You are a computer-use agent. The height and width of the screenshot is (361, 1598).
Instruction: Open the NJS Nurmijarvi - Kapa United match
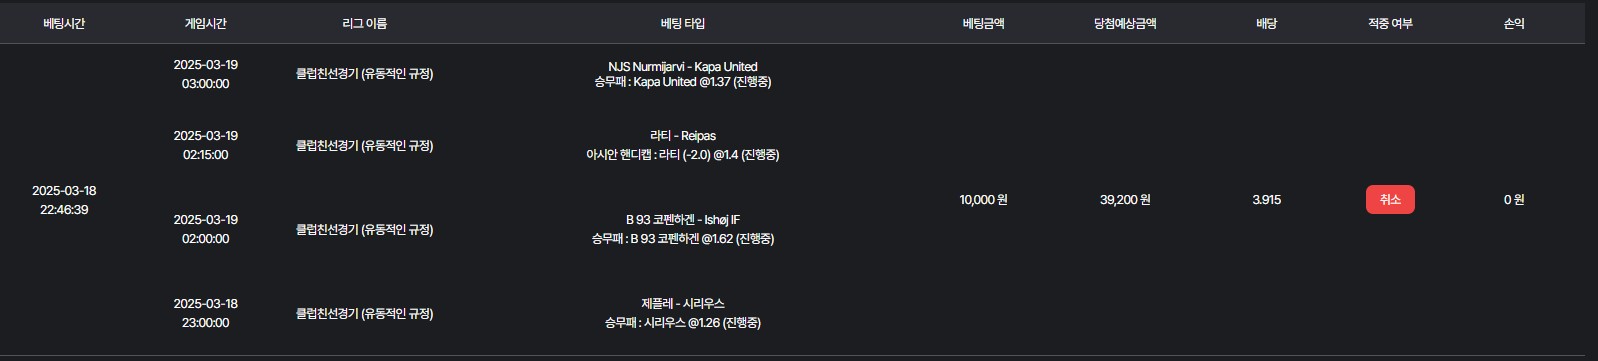click(683, 66)
